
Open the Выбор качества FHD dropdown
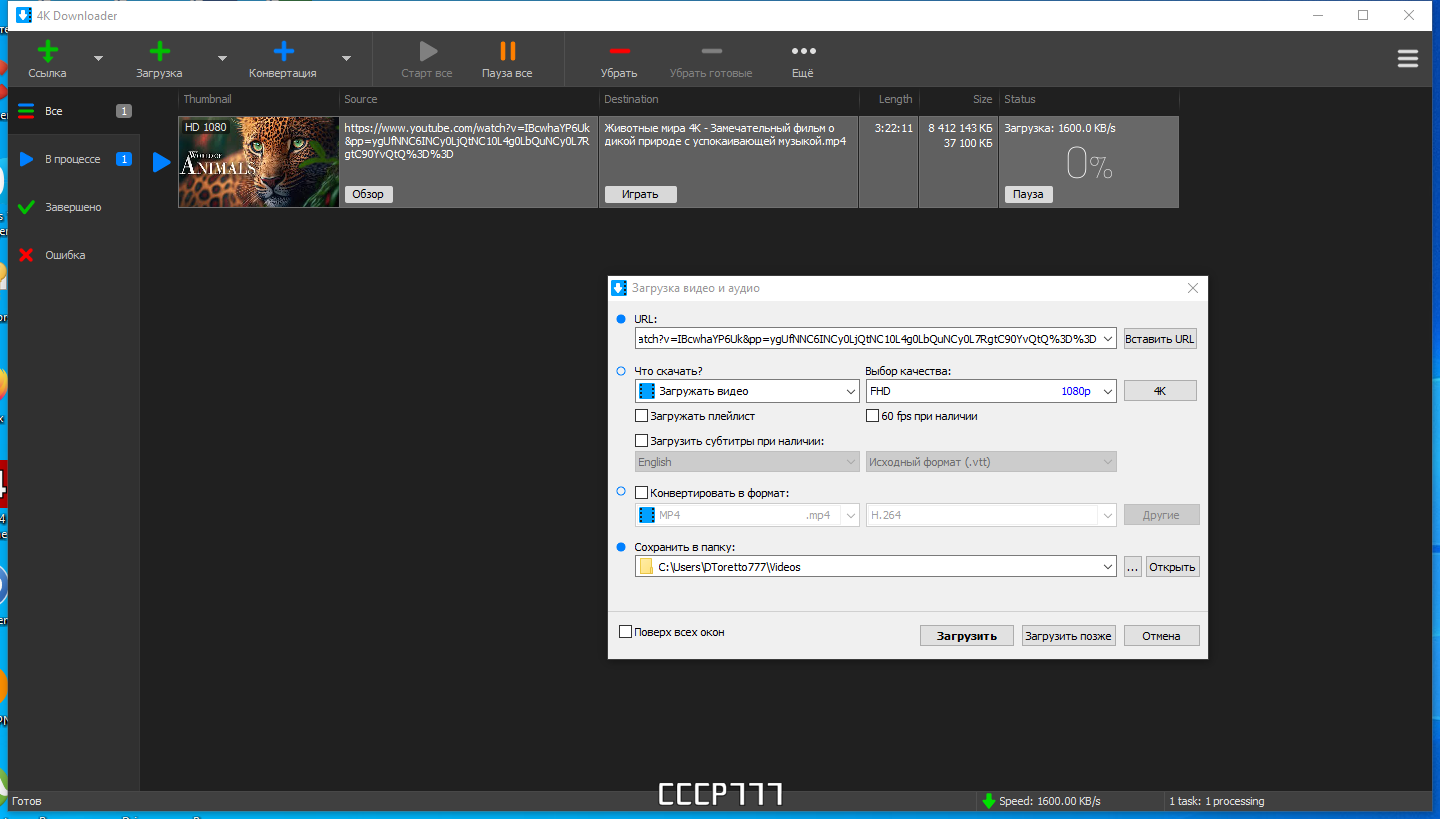pyautogui.click(x=991, y=391)
